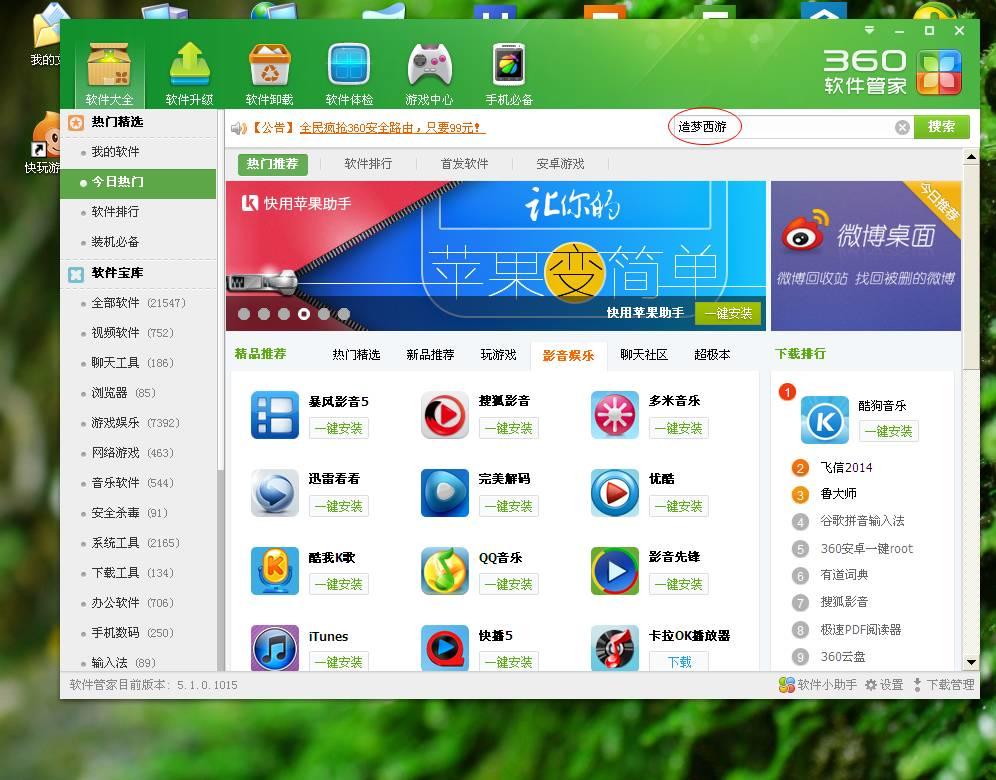Download 卡拉OK播放器 with 下载 button
Image resolution: width=996 pixels, height=780 pixels.
tap(679, 662)
